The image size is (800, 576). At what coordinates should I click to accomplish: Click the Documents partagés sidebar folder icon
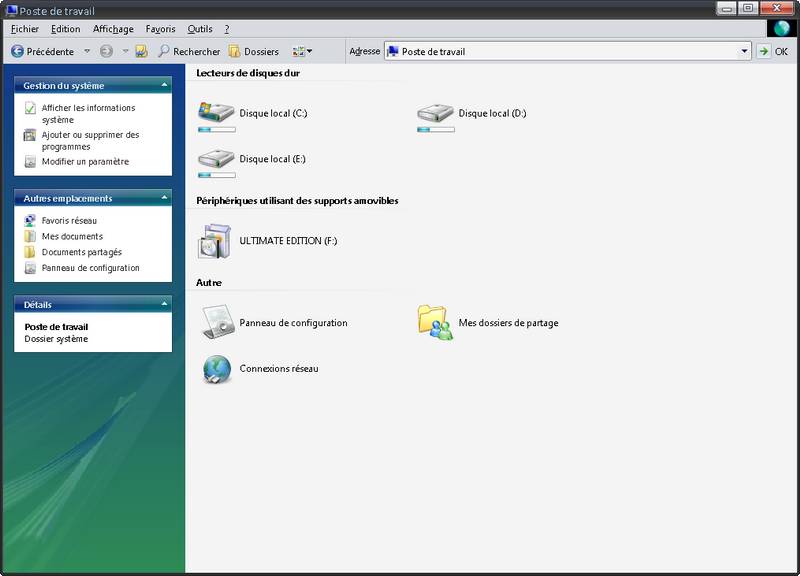(x=30, y=252)
